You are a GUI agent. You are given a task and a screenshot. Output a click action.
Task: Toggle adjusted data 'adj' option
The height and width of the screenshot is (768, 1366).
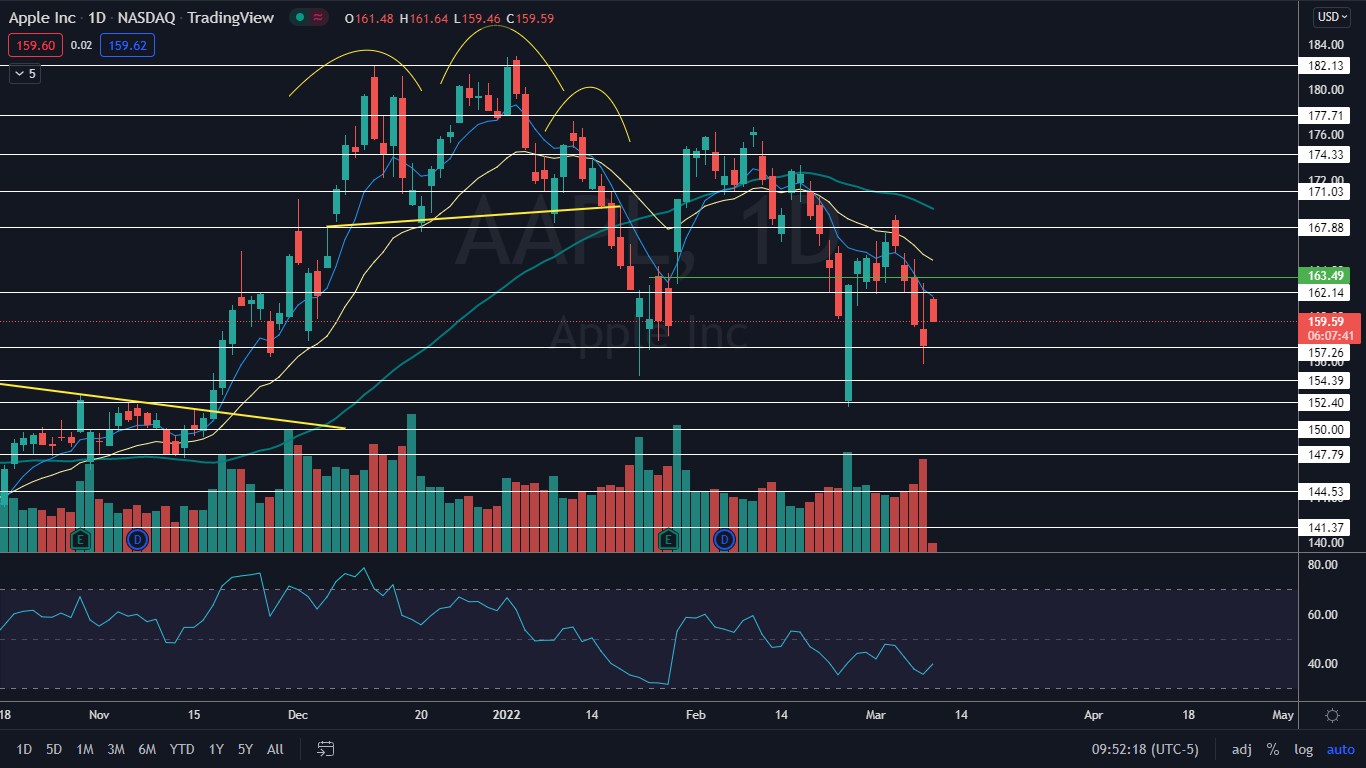tap(1242, 749)
